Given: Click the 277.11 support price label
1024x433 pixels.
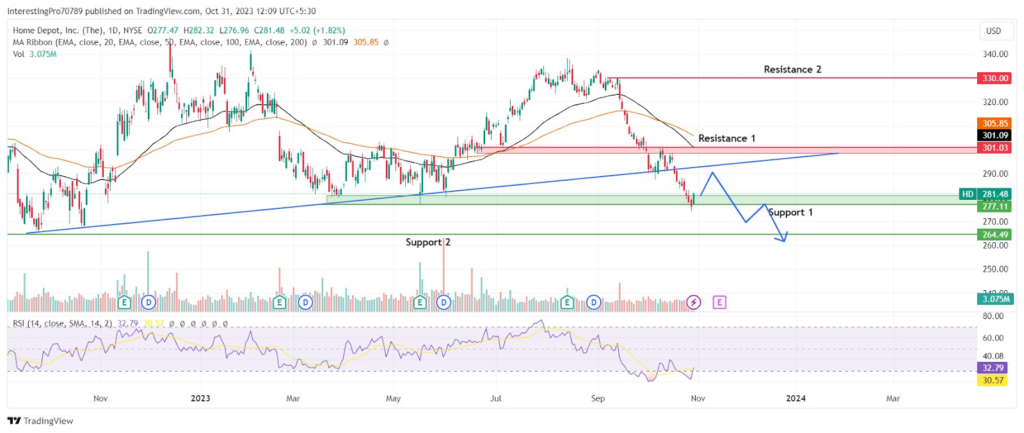Looking at the screenshot, I should click(993, 206).
